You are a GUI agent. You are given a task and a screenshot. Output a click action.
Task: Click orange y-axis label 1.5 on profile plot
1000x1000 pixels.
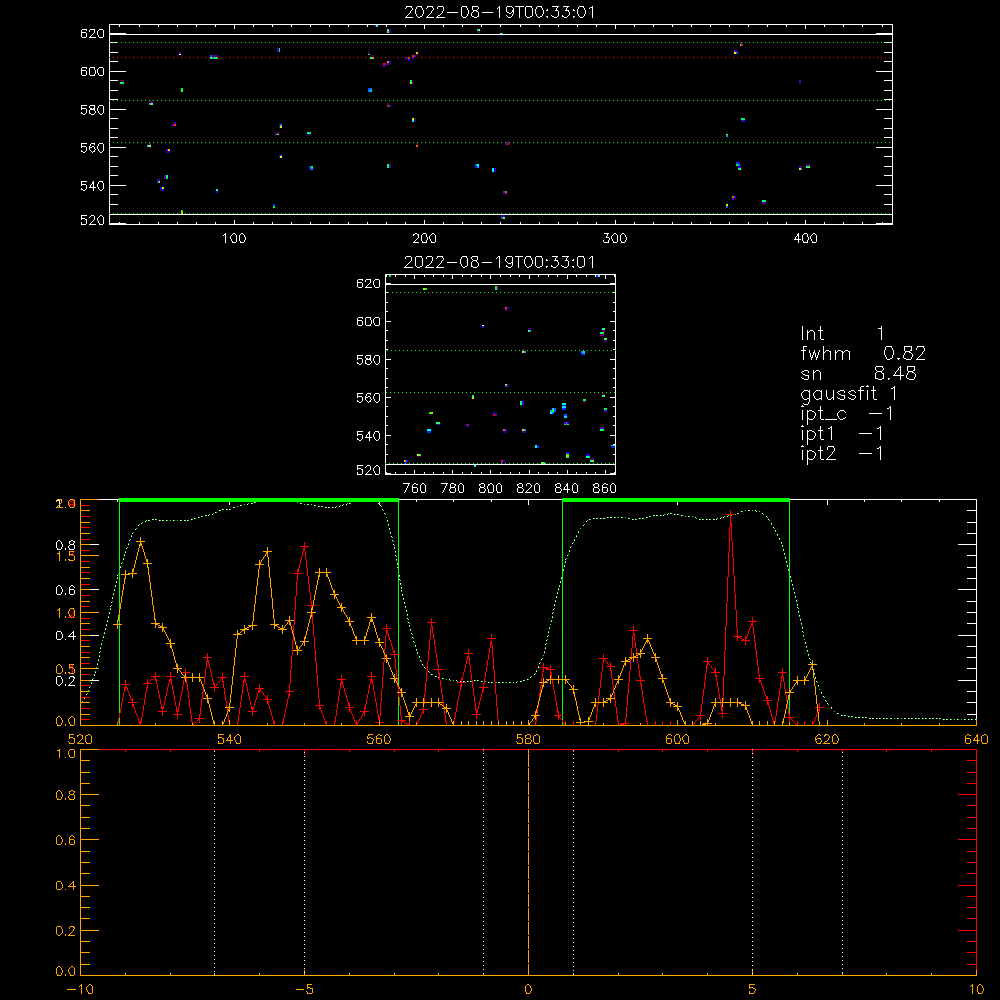point(66,556)
